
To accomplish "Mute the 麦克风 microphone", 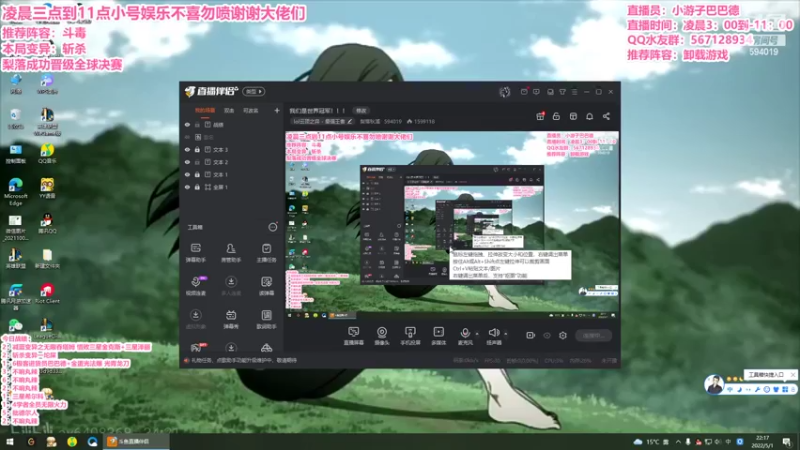I will coord(465,336).
